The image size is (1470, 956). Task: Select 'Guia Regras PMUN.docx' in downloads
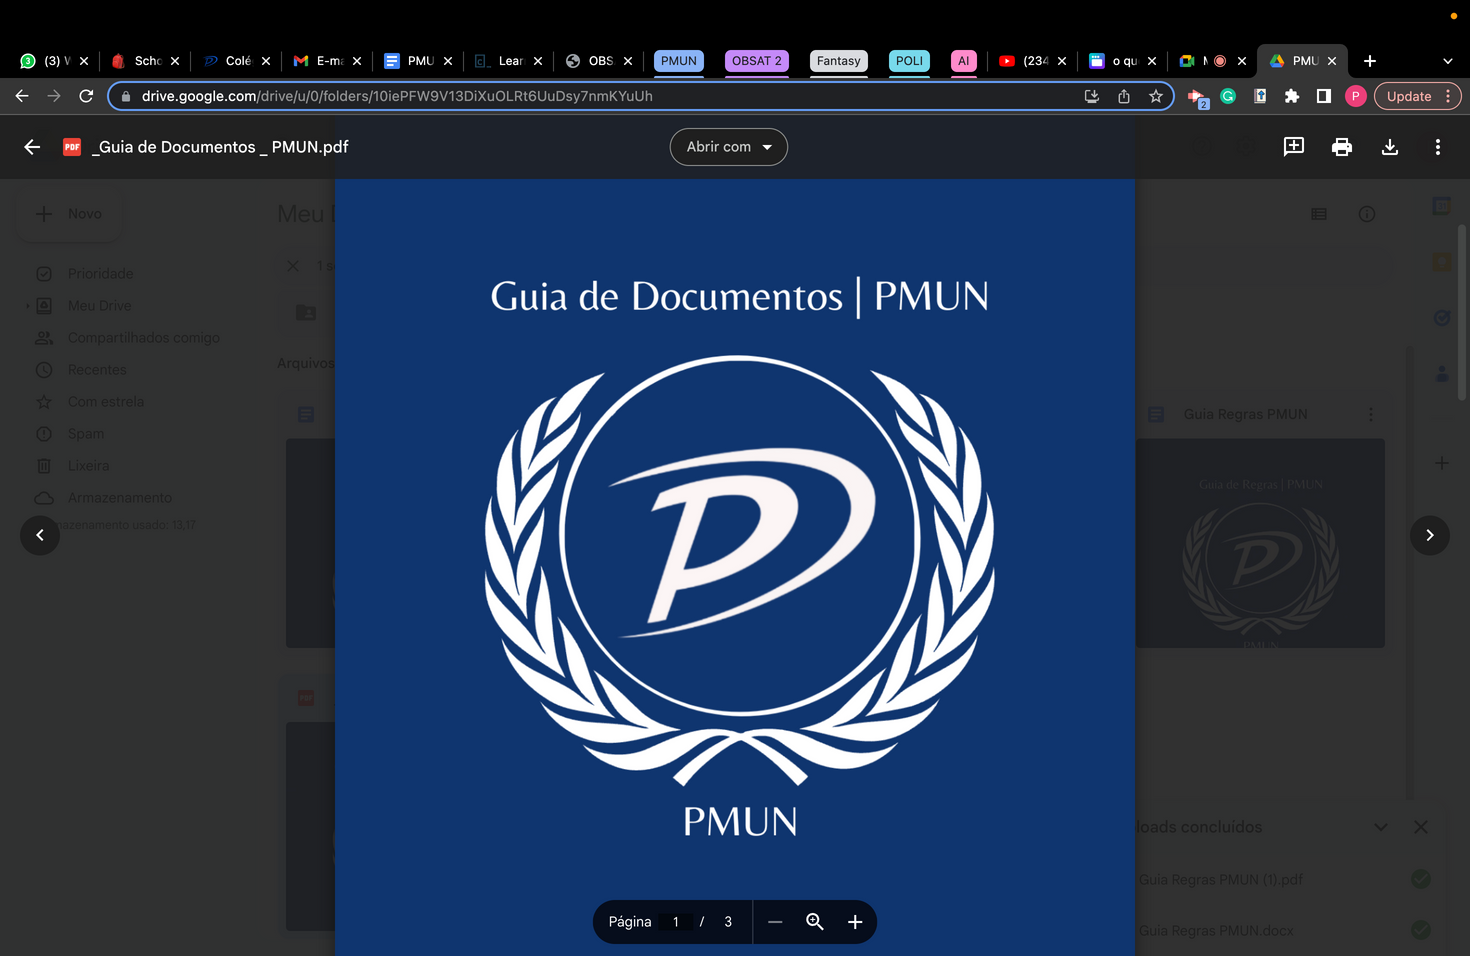[1216, 931]
